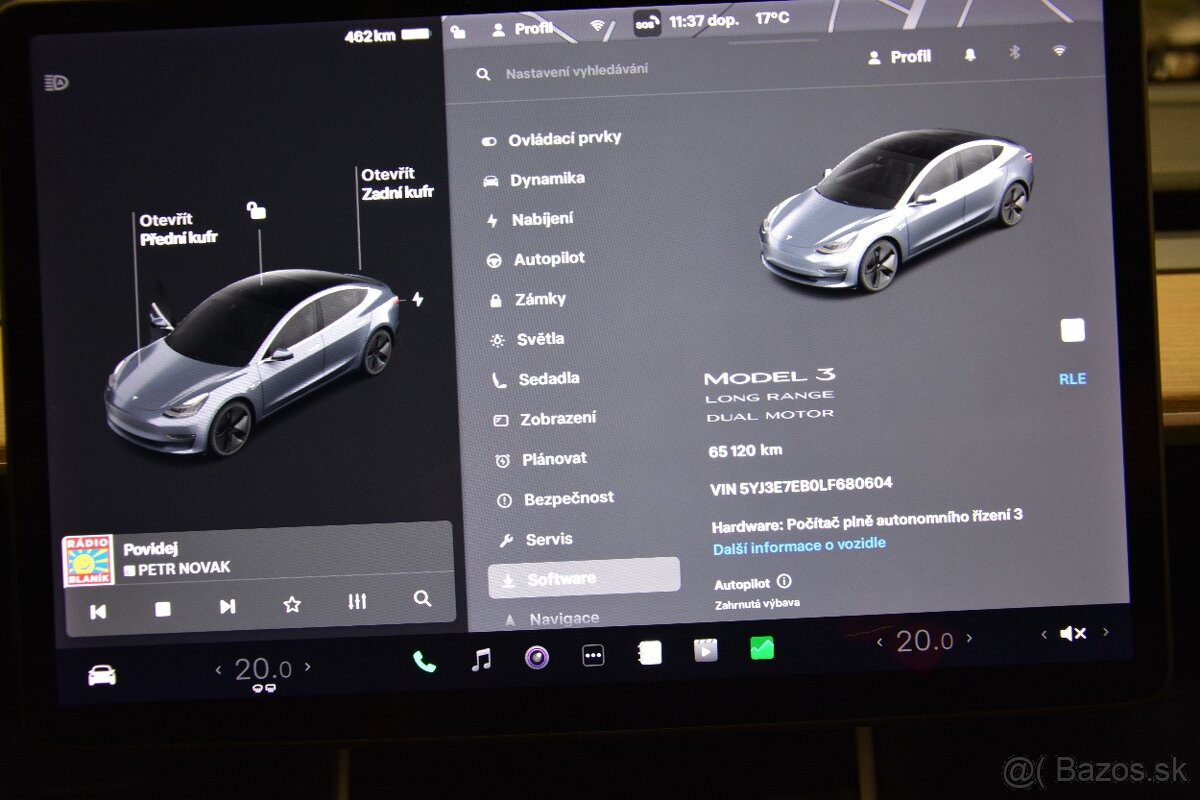The height and width of the screenshot is (800, 1200).
Task: Open the charge port via lightning icon
Action: (419, 296)
